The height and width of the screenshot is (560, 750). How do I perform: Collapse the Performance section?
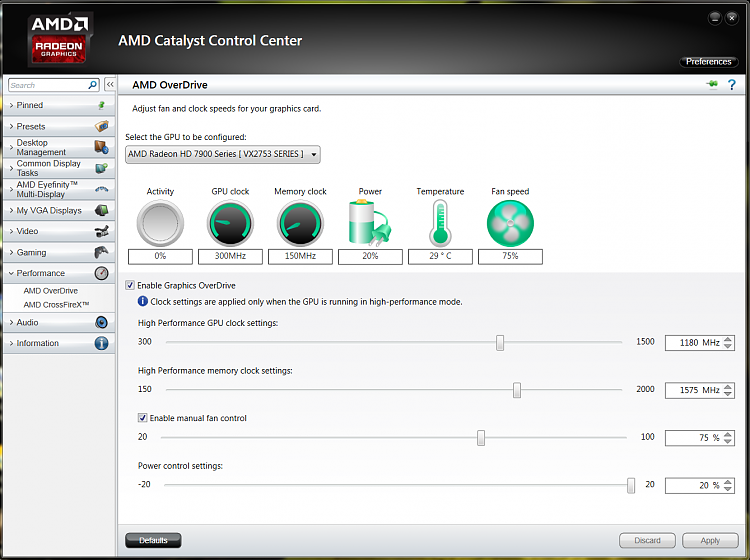tap(59, 273)
